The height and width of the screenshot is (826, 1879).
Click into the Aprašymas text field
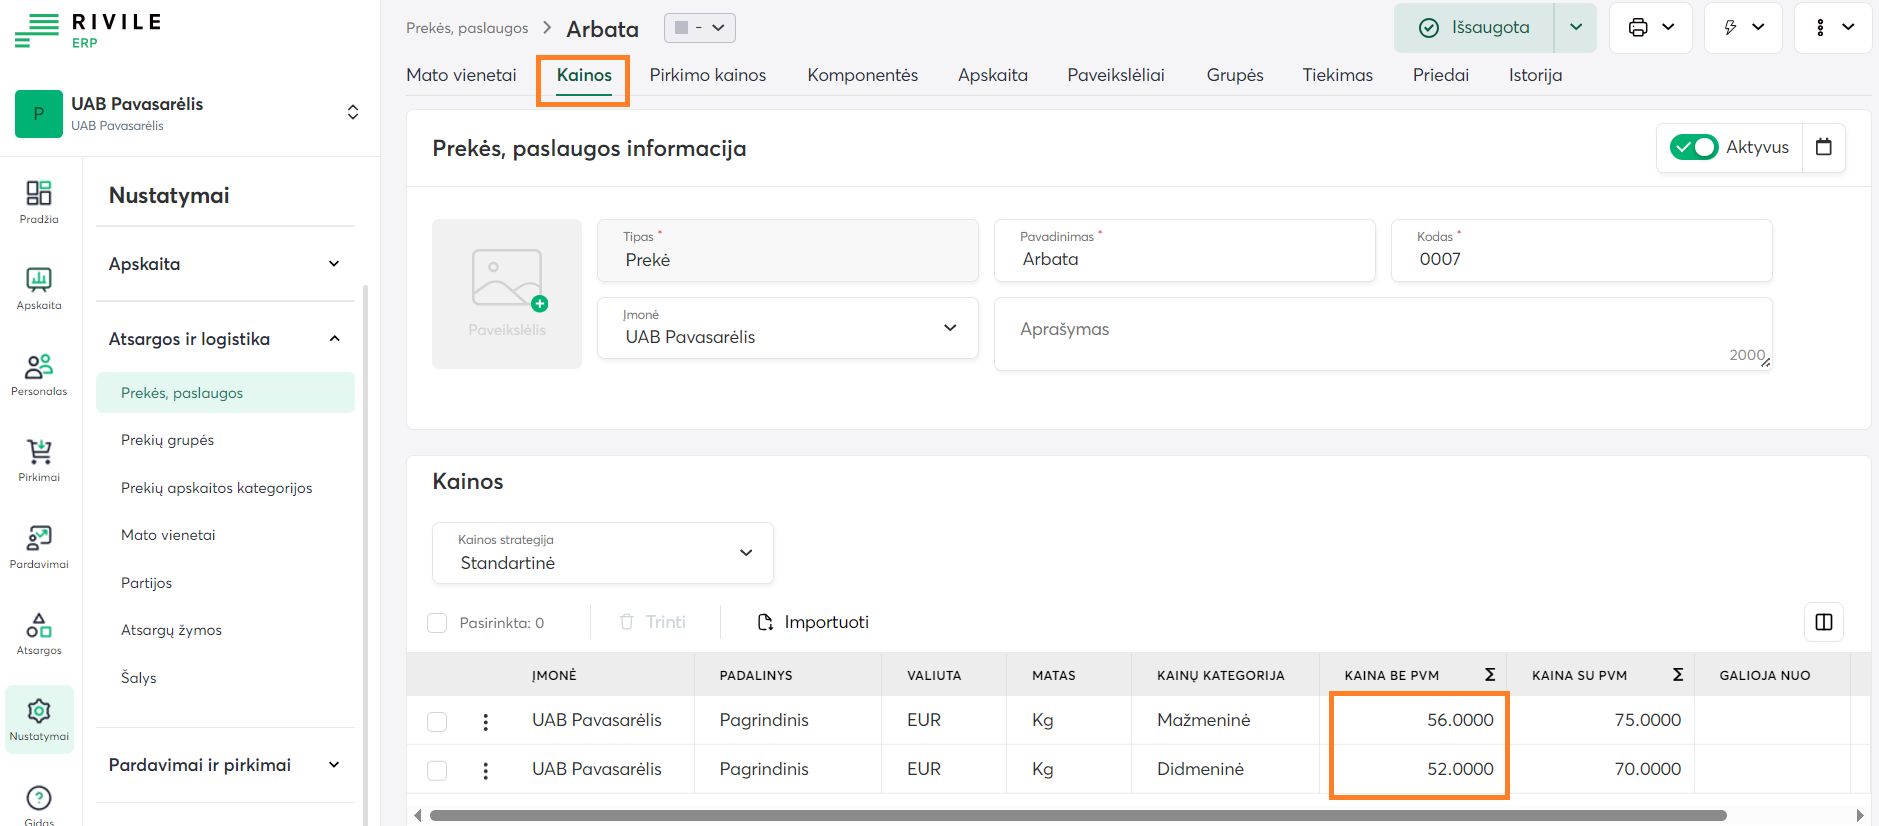(1380, 333)
